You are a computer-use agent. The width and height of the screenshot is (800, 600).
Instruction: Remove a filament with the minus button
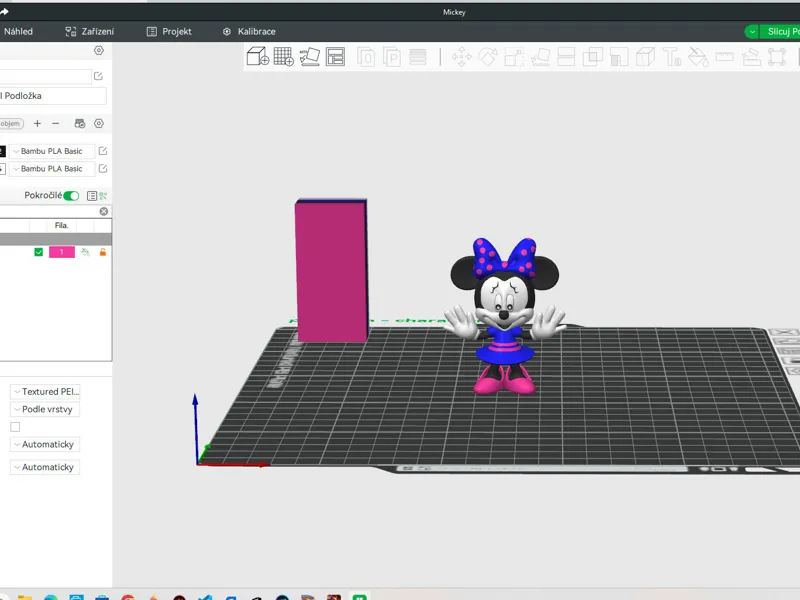coord(56,123)
